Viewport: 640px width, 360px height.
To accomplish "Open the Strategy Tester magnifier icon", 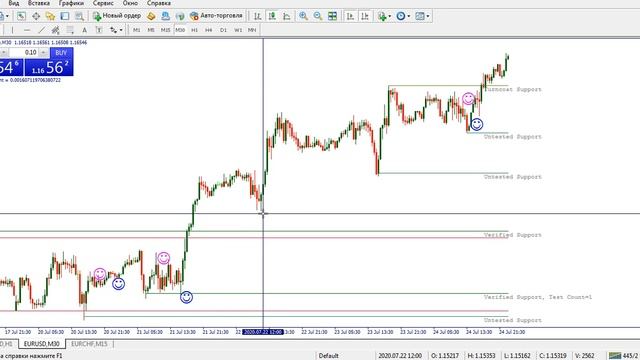I will click(80, 16).
